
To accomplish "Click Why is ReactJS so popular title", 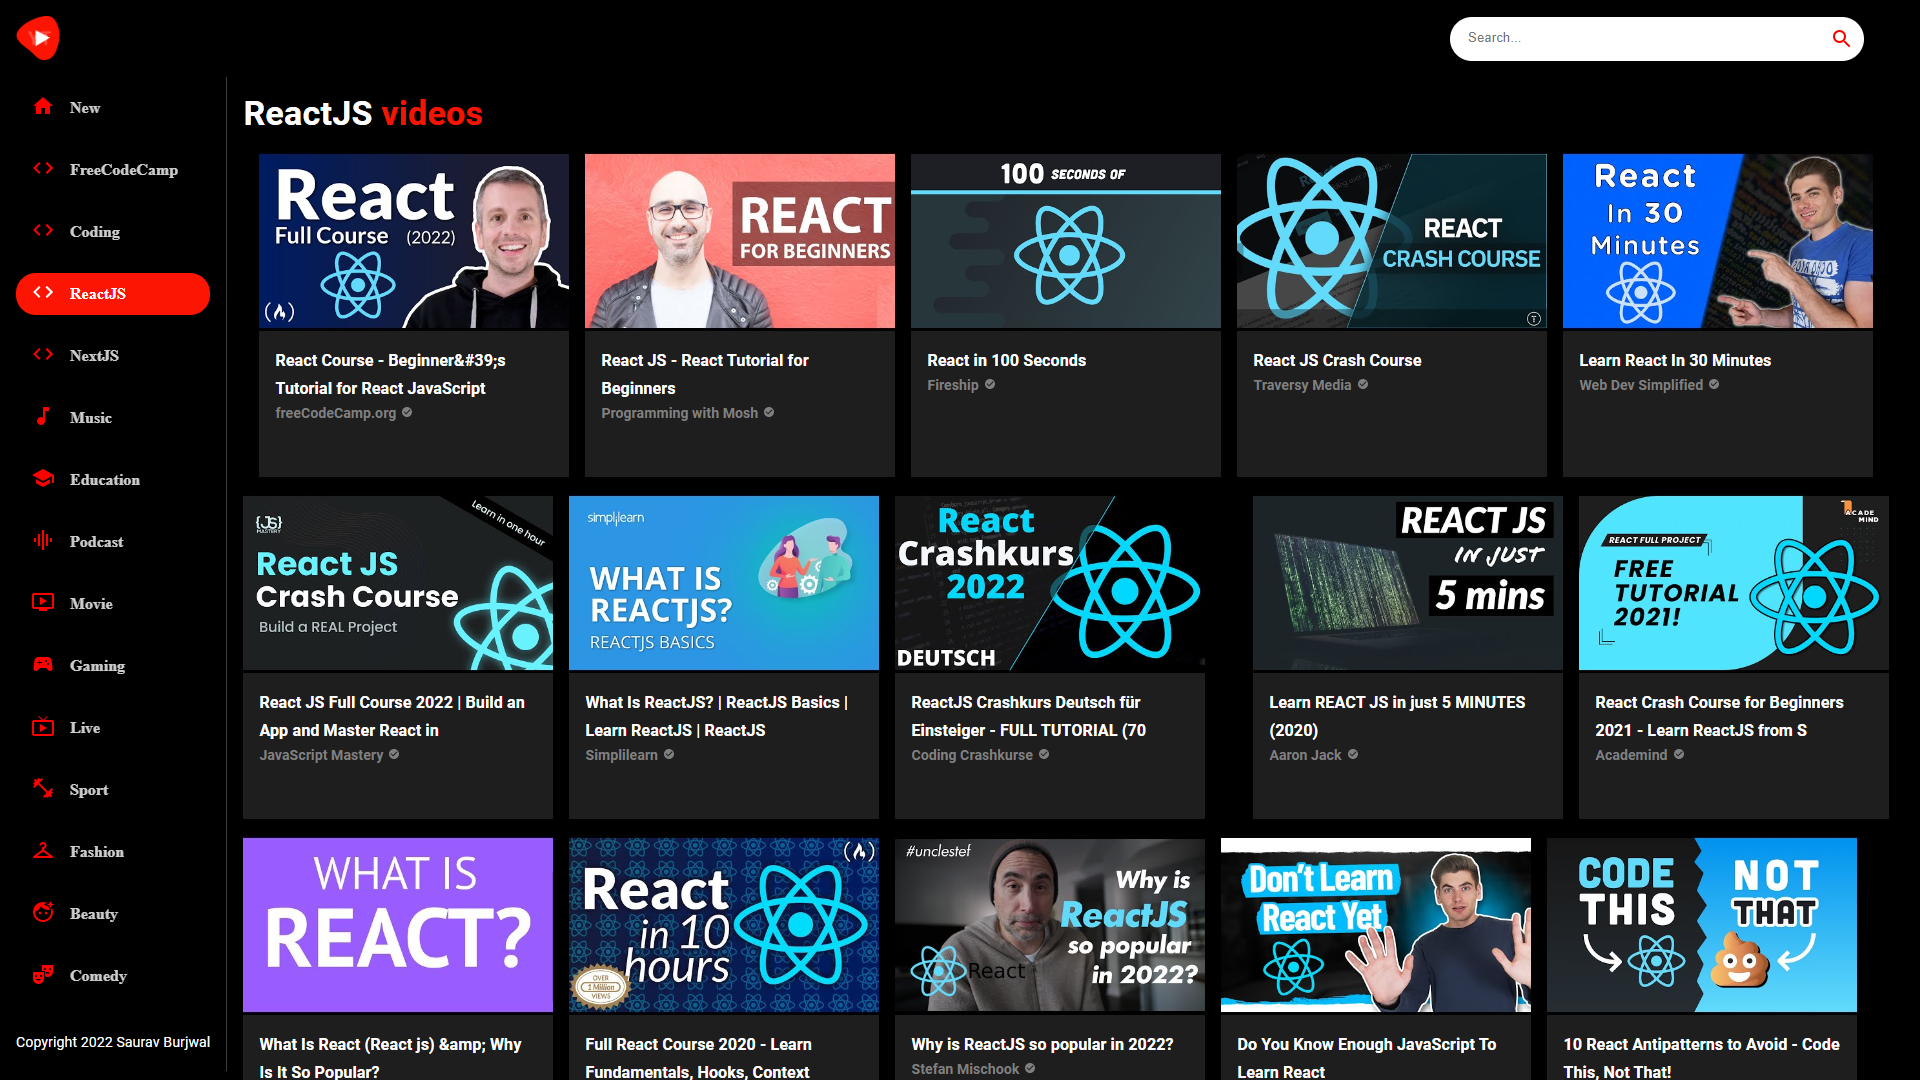I will point(1042,1044).
